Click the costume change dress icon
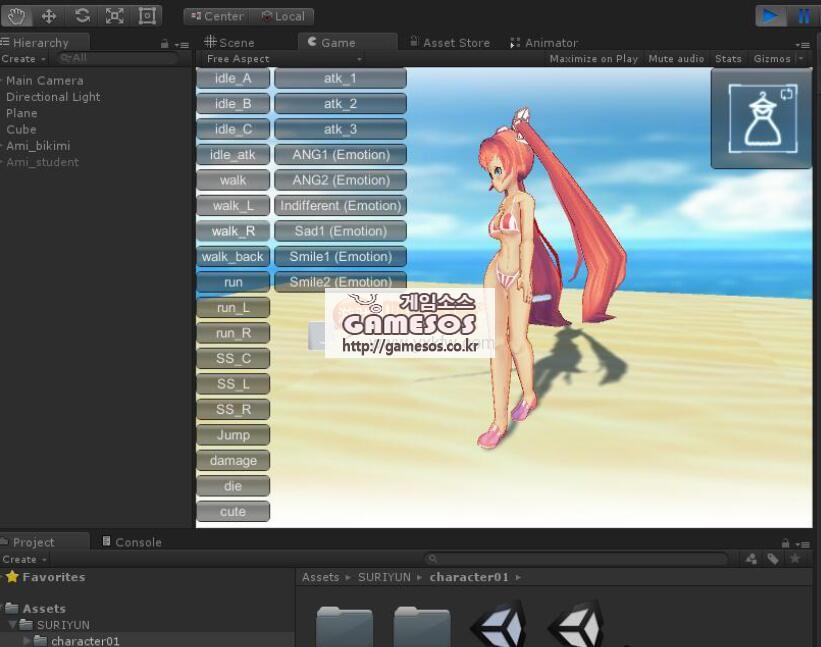This screenshot has height=647, width=821. [763, 118]
